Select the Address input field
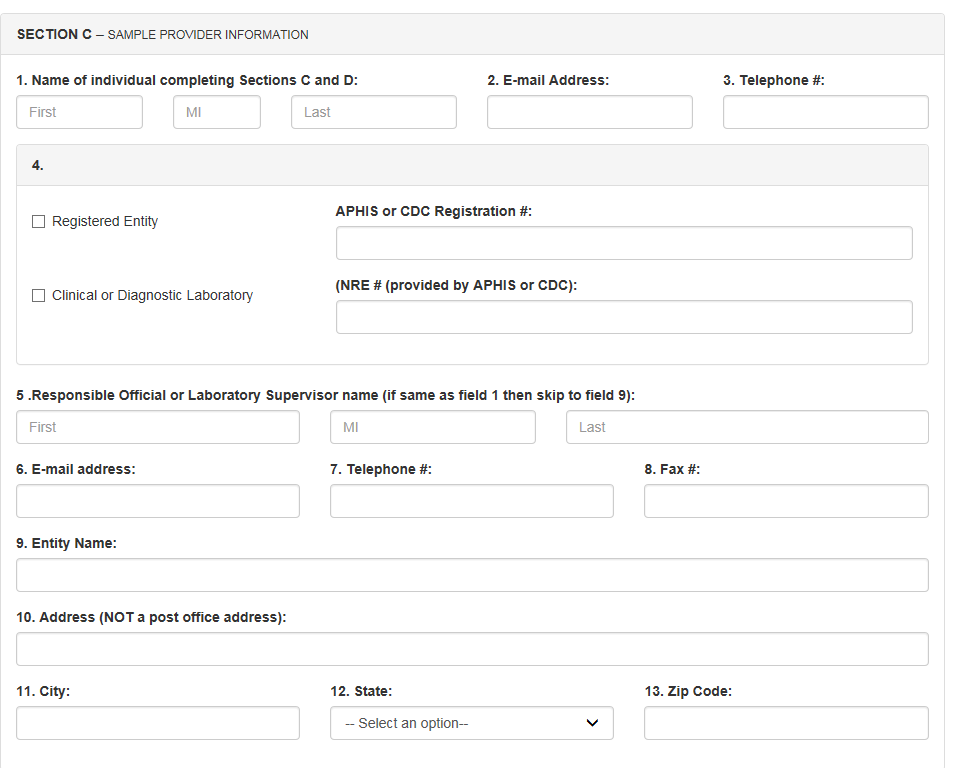 [x=472, y=649]
